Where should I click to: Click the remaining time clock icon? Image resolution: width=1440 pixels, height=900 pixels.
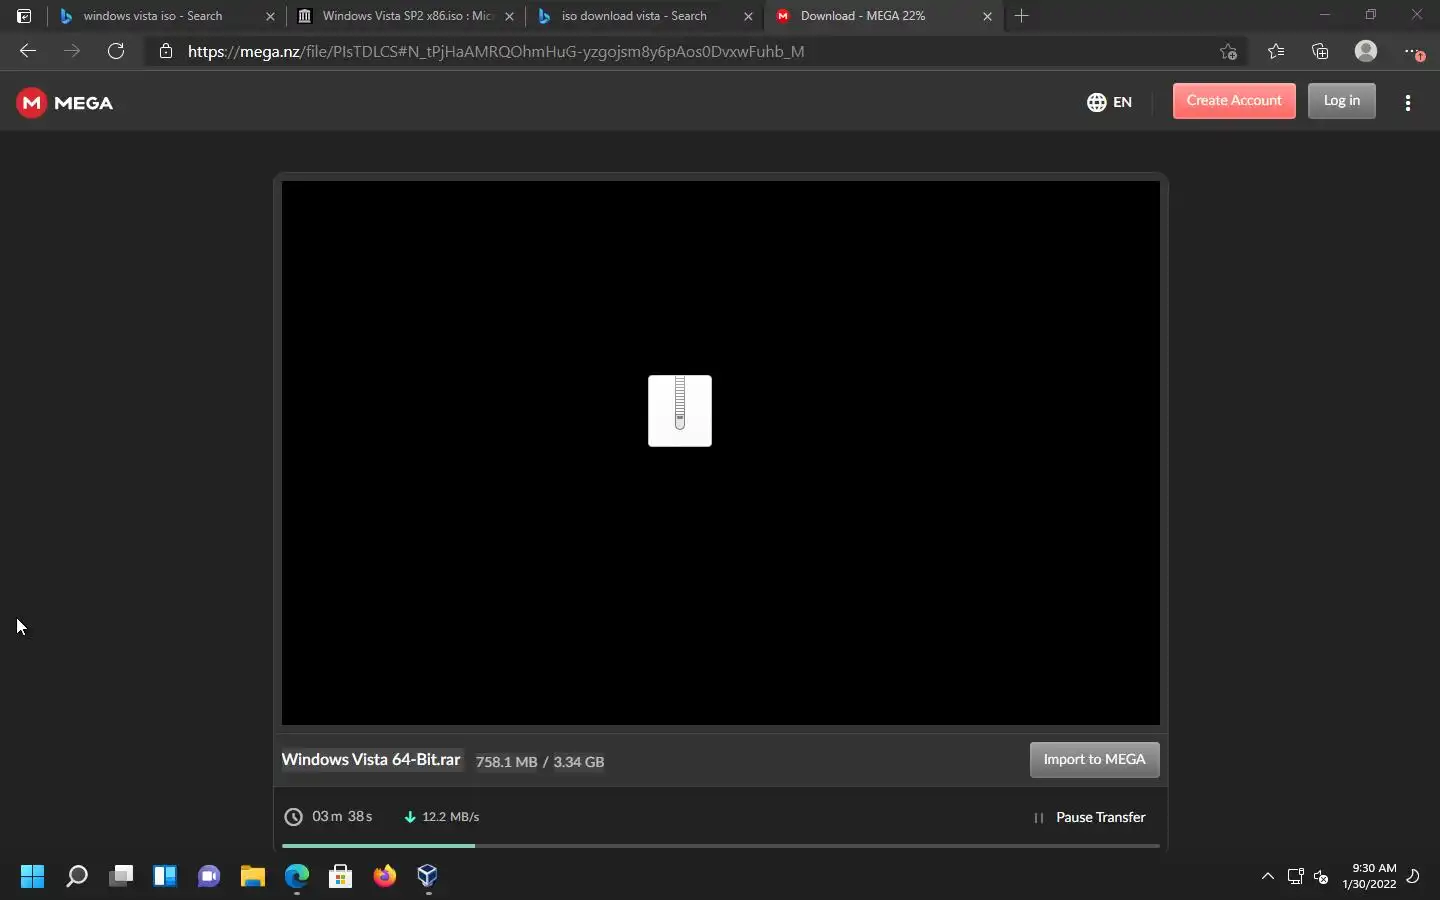293,817
